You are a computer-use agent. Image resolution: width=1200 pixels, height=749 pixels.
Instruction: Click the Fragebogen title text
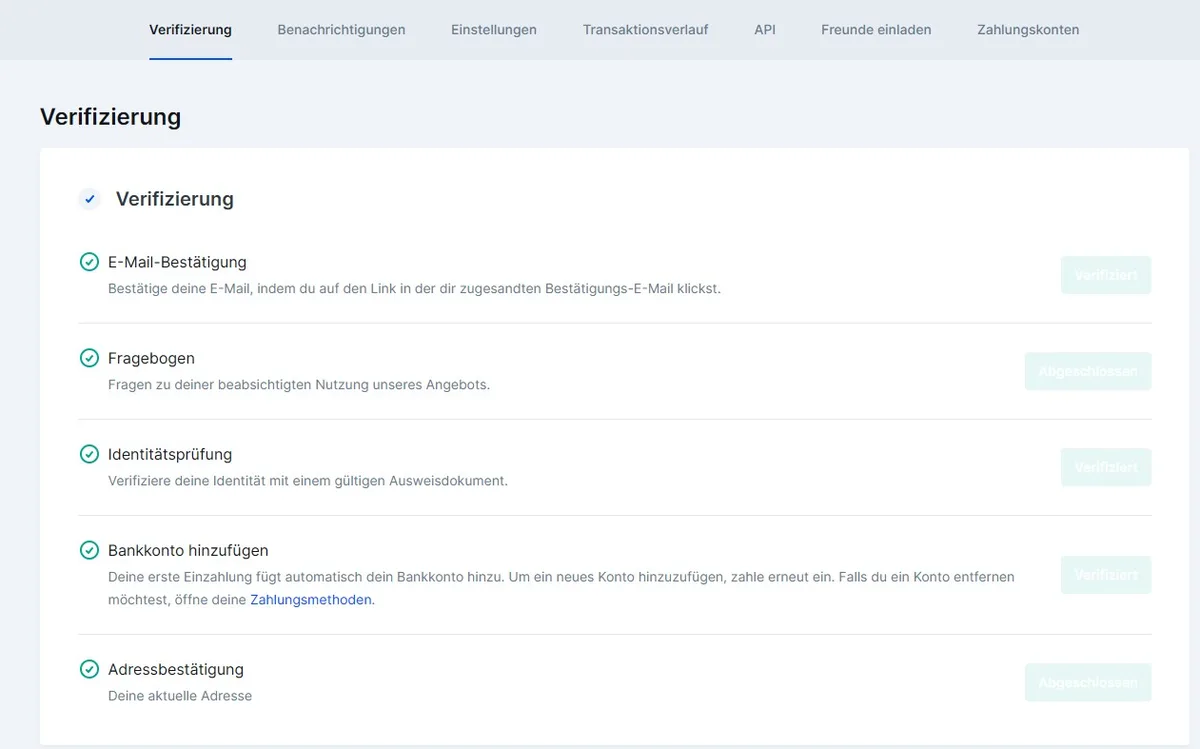click(x=151, y=358)
